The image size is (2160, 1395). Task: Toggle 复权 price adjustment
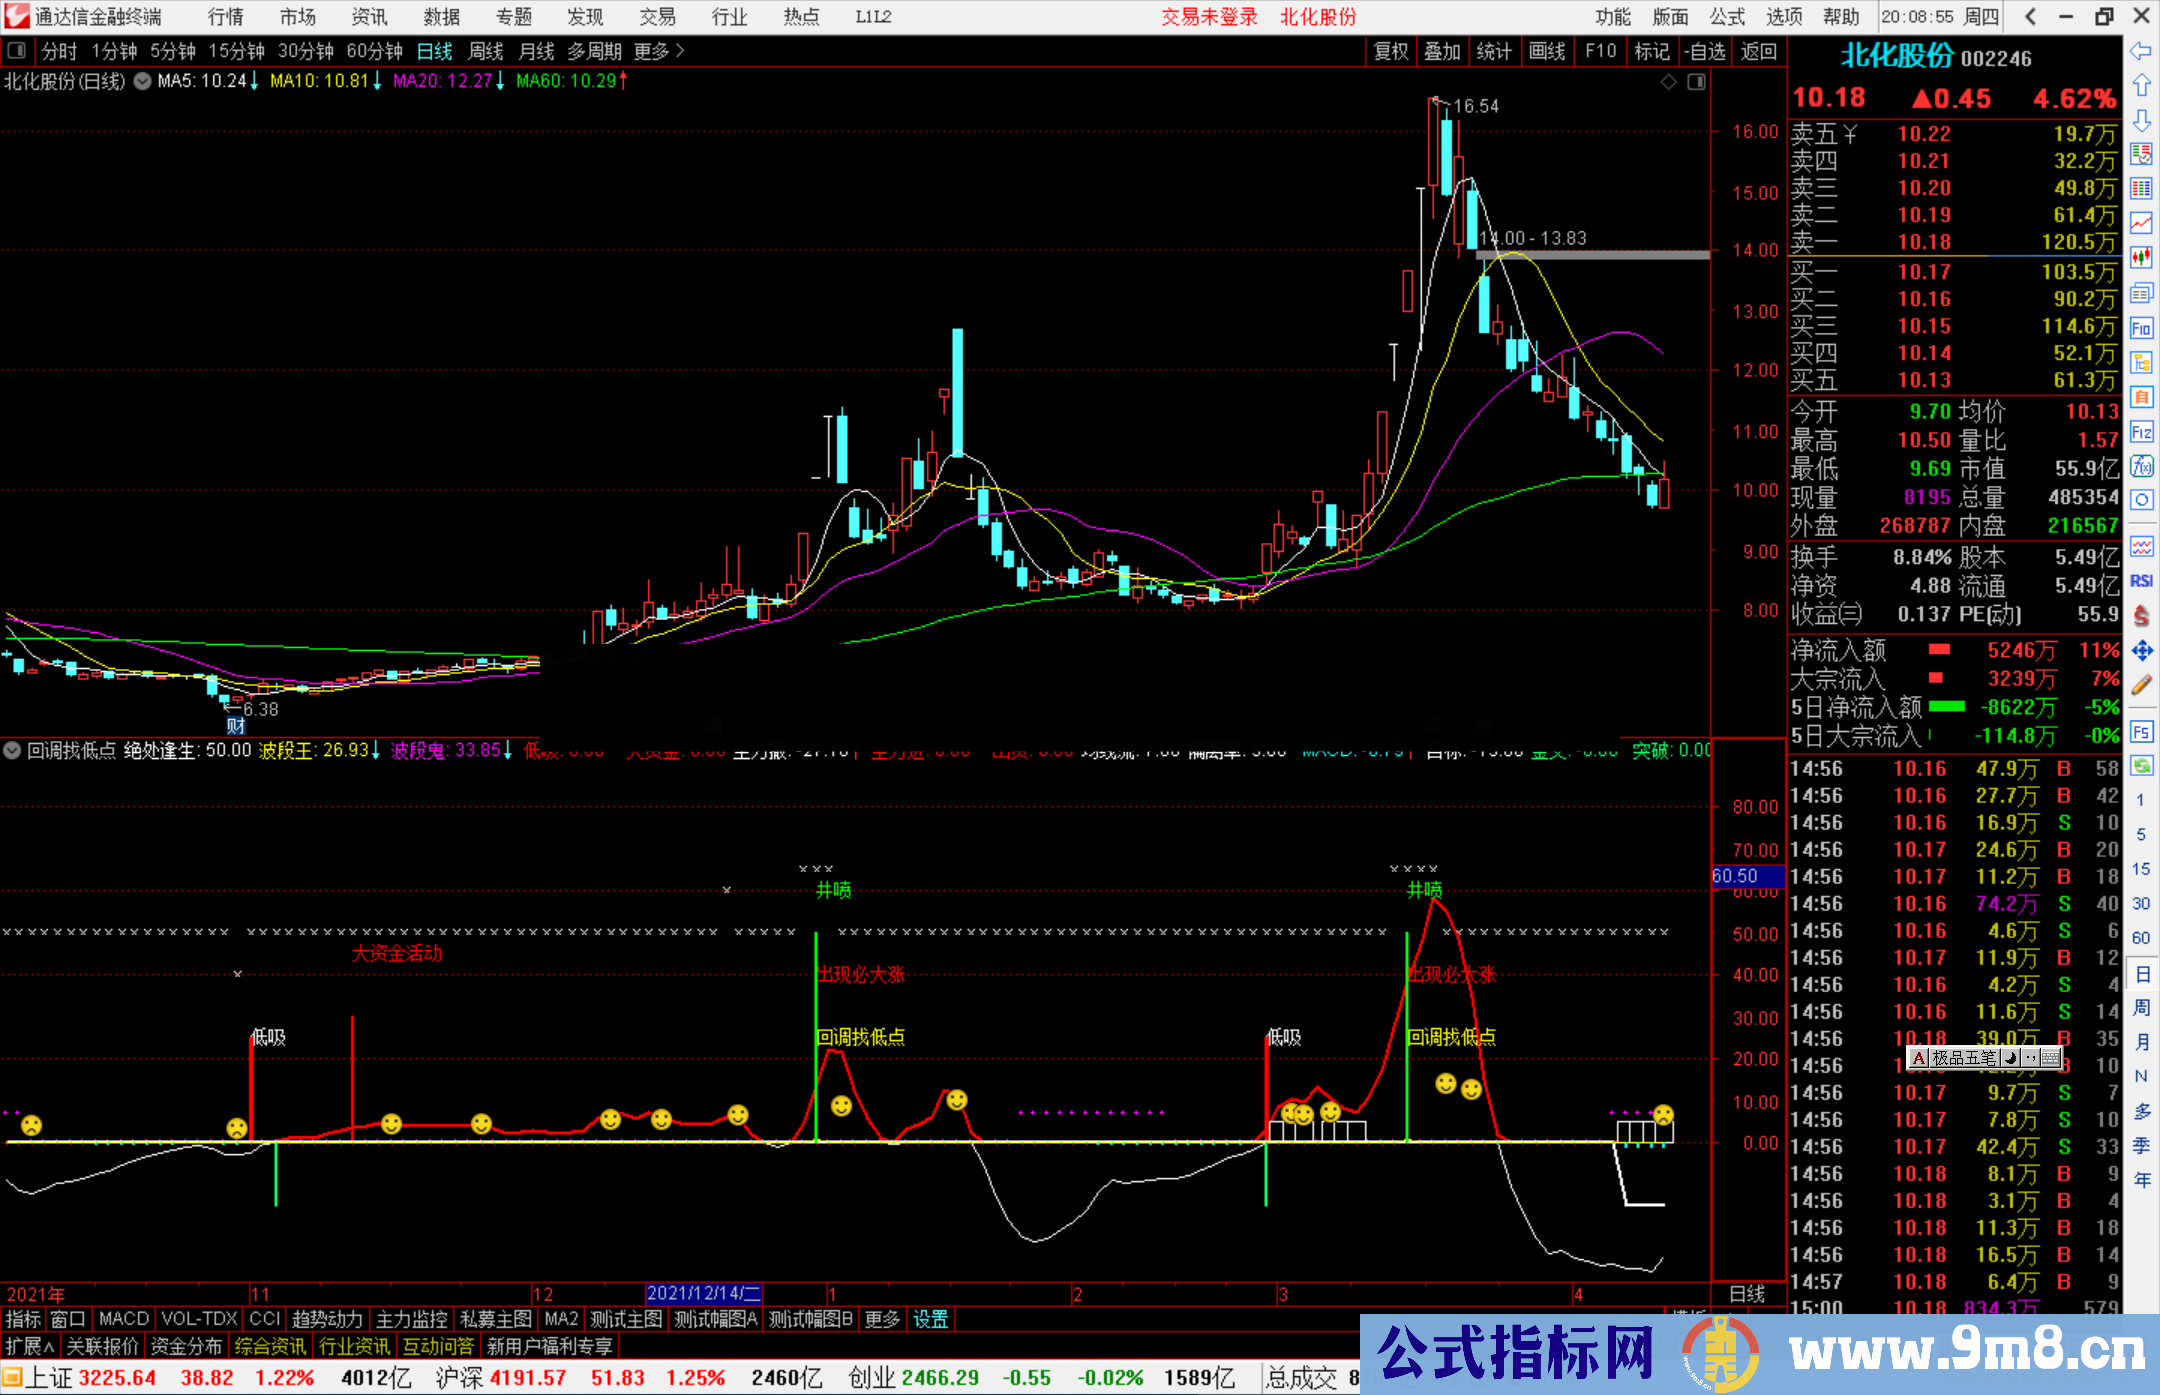click(1391, 51)
